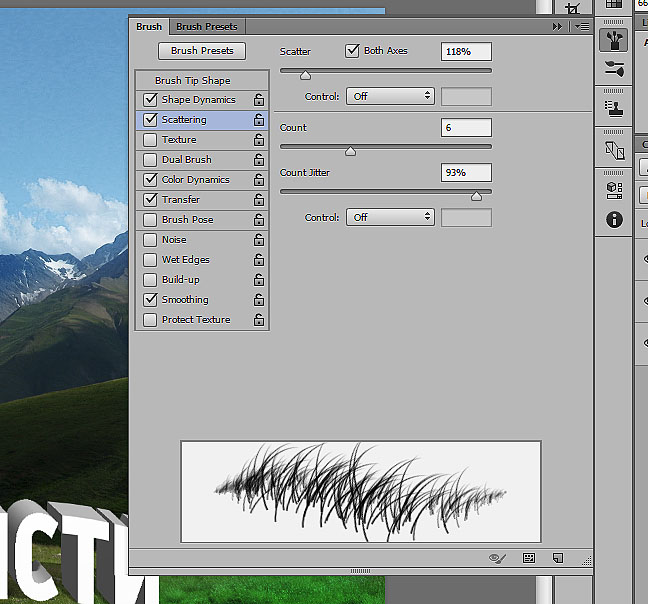Image resolution: width=648 pixels, height=604 pixels.
Task: Open the Brush panel icon in dock
Action: coord(614,40)
